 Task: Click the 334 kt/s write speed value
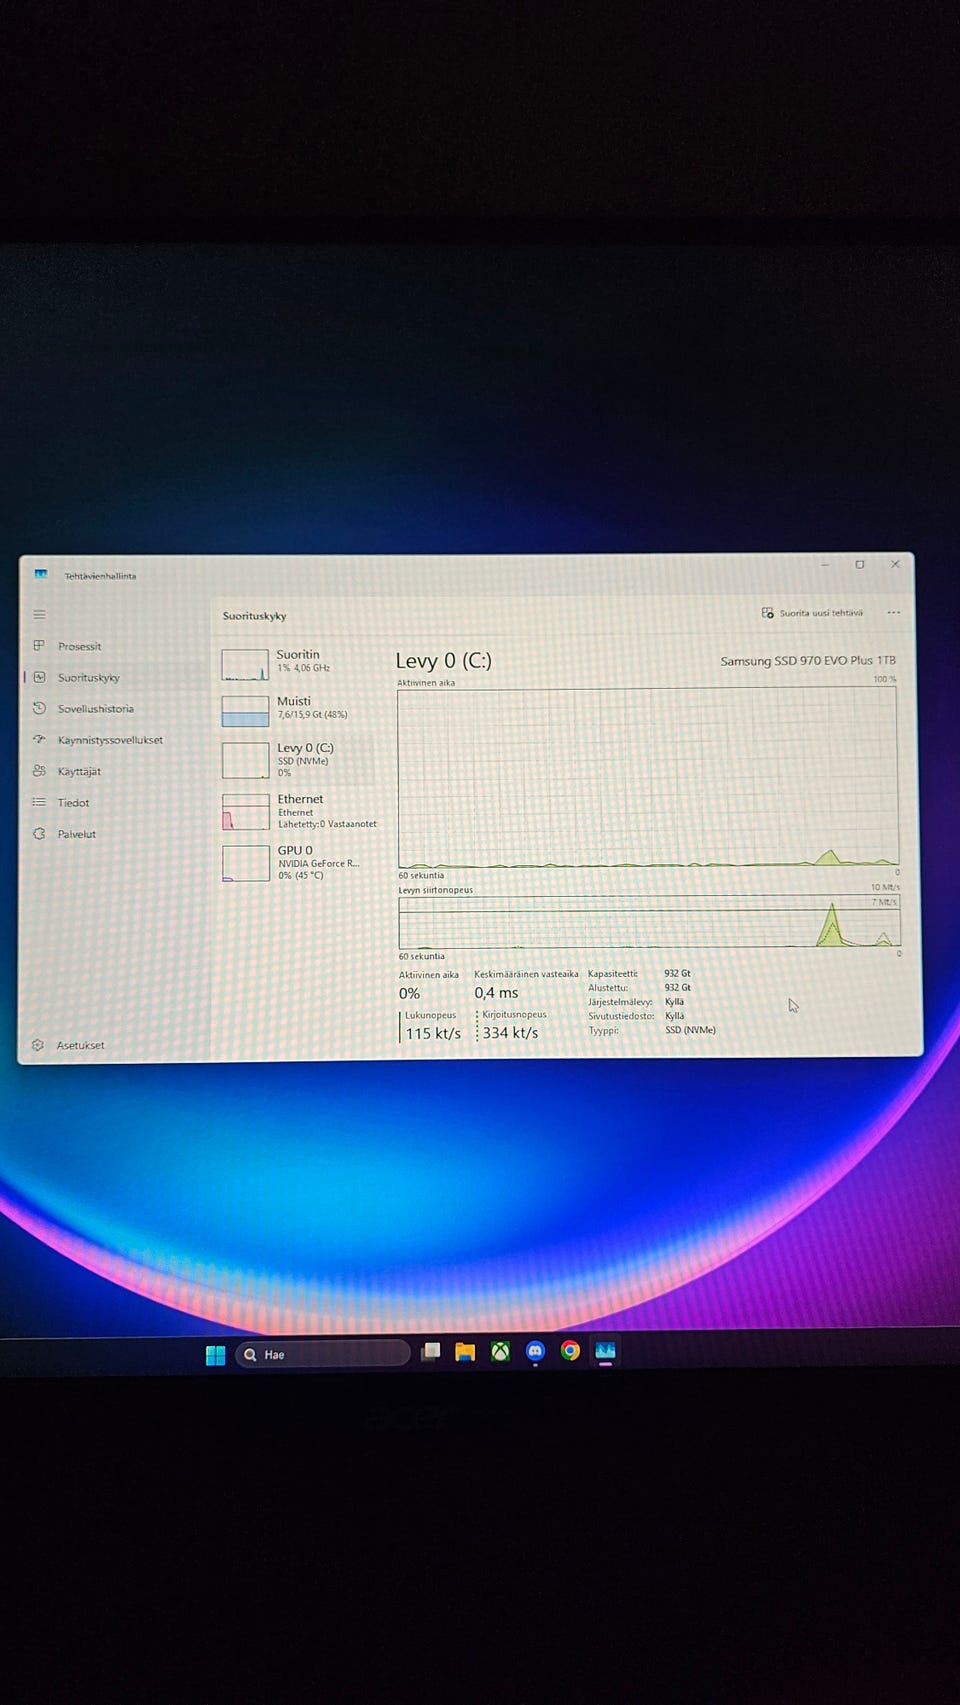click(x=510, y=1033)
